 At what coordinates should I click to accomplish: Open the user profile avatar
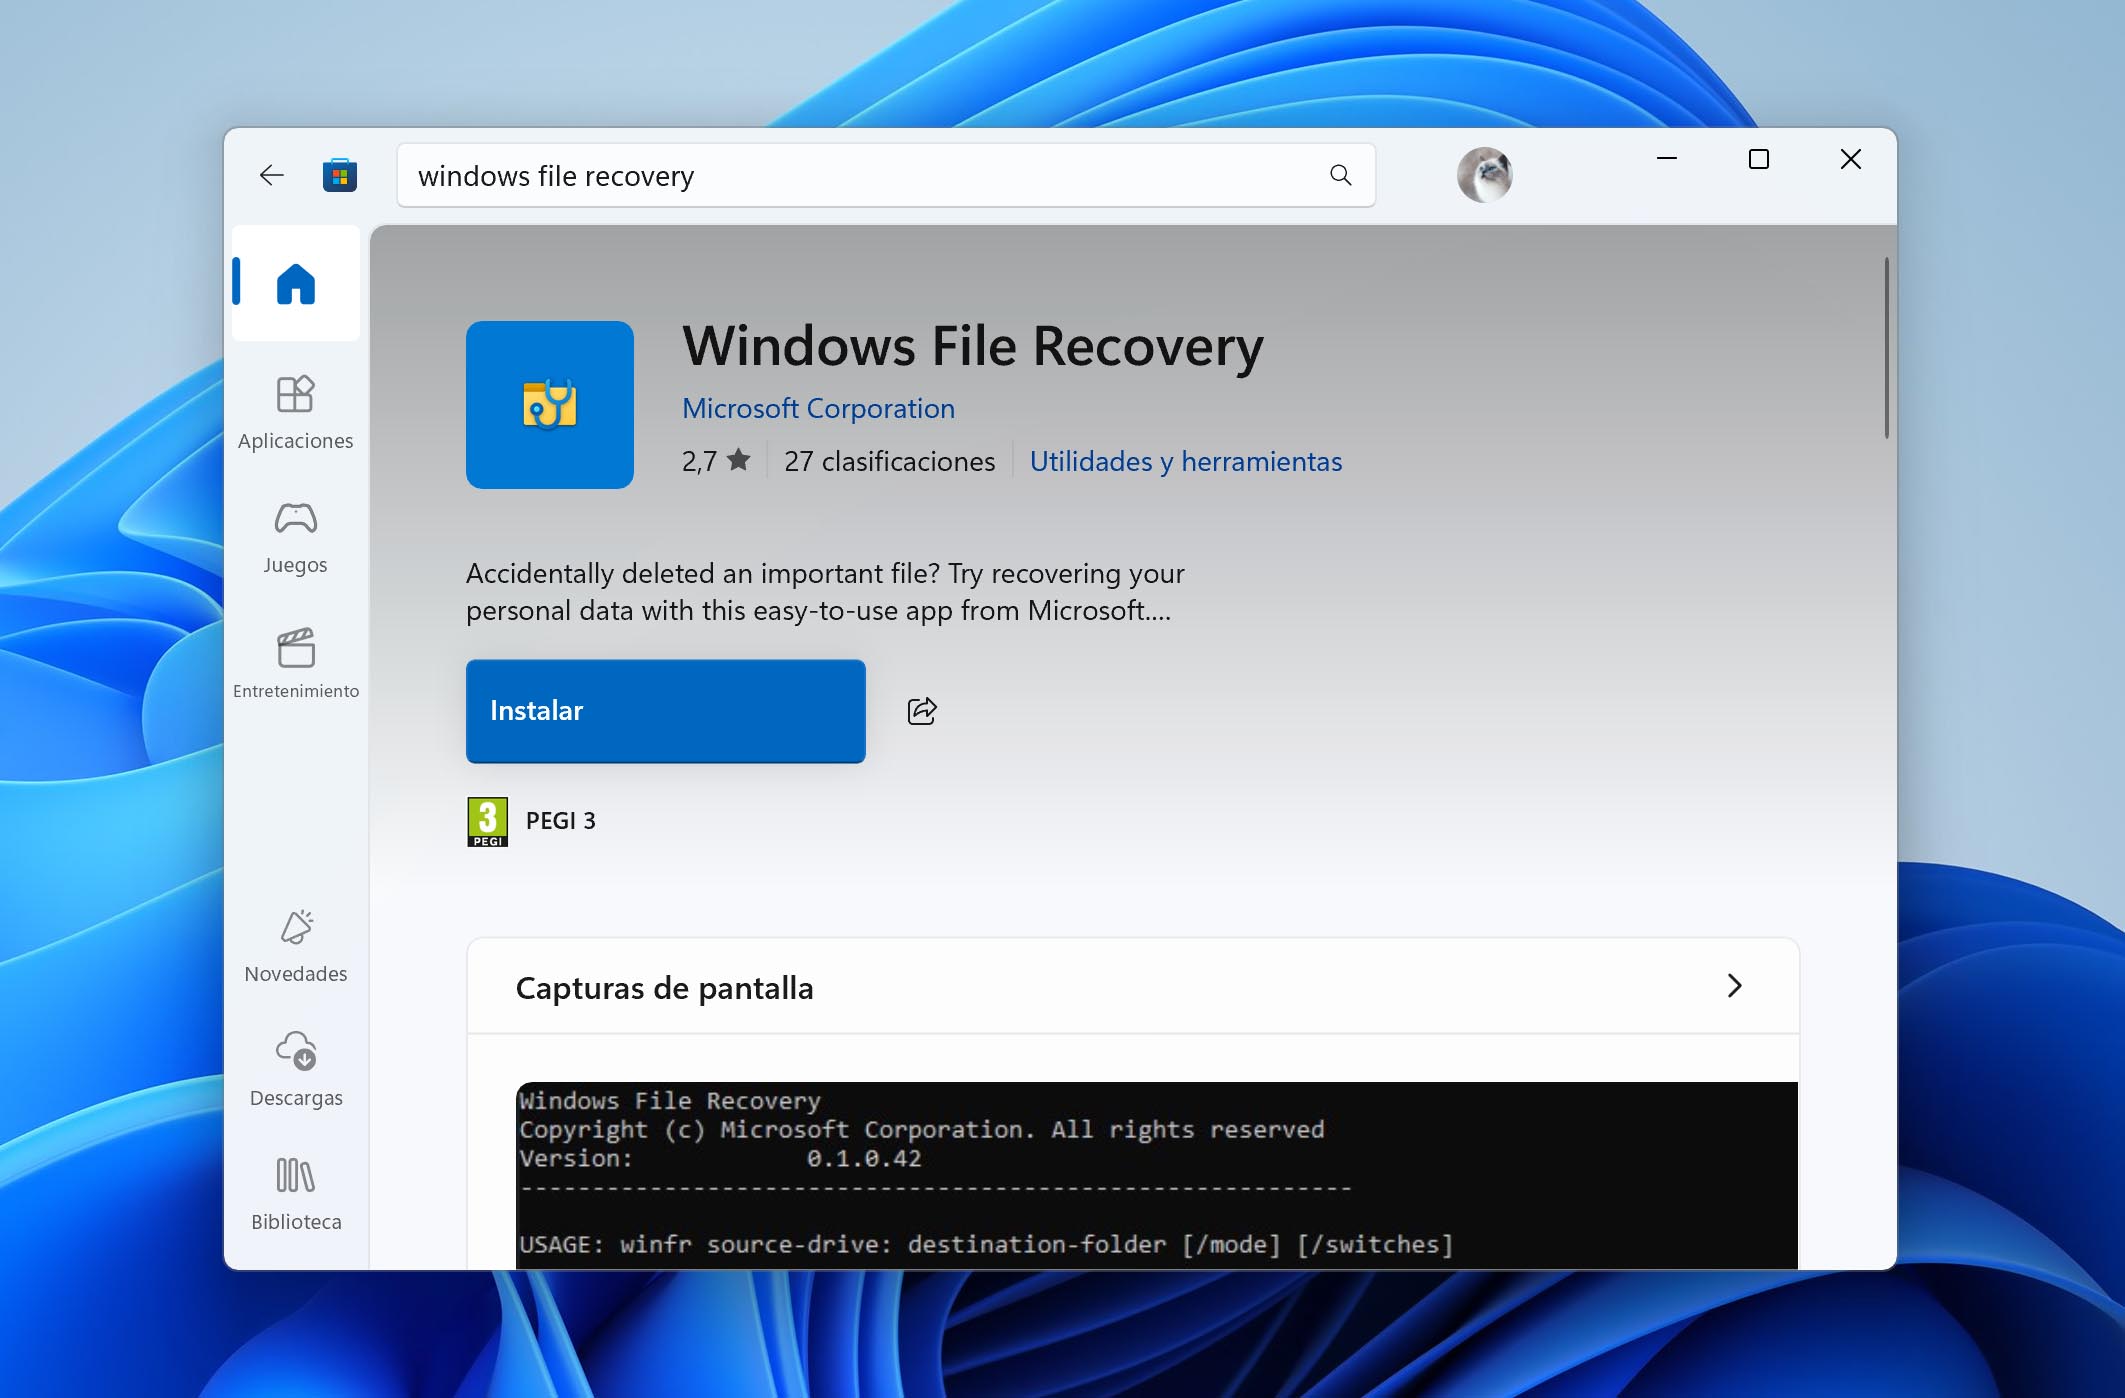click(1484, 175)
